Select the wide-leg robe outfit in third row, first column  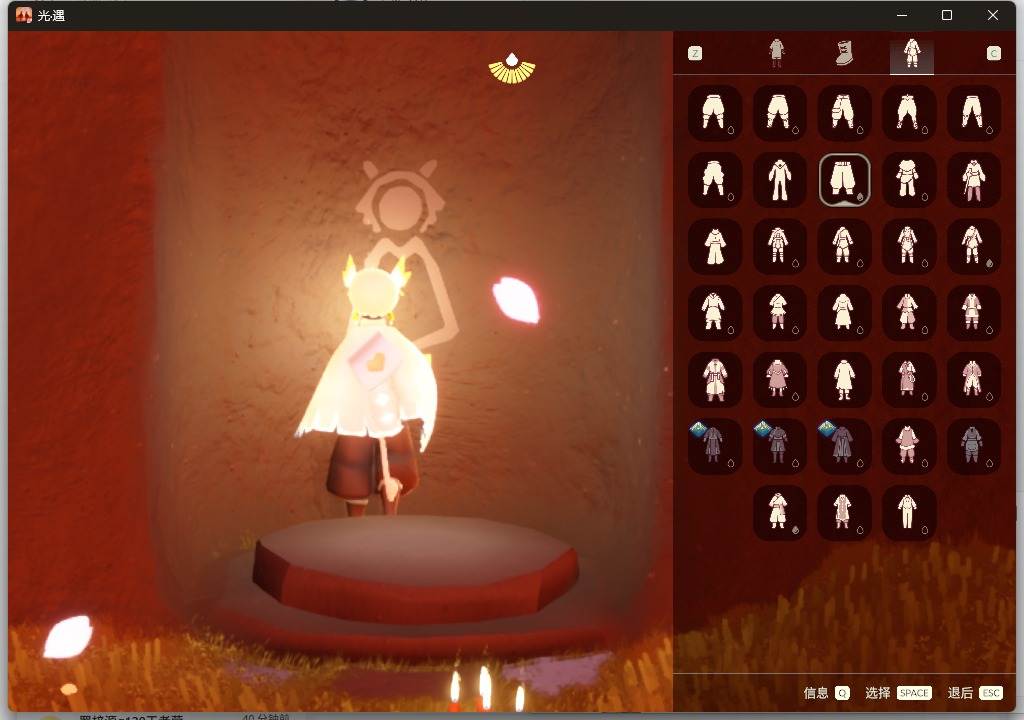pos(714,246)
